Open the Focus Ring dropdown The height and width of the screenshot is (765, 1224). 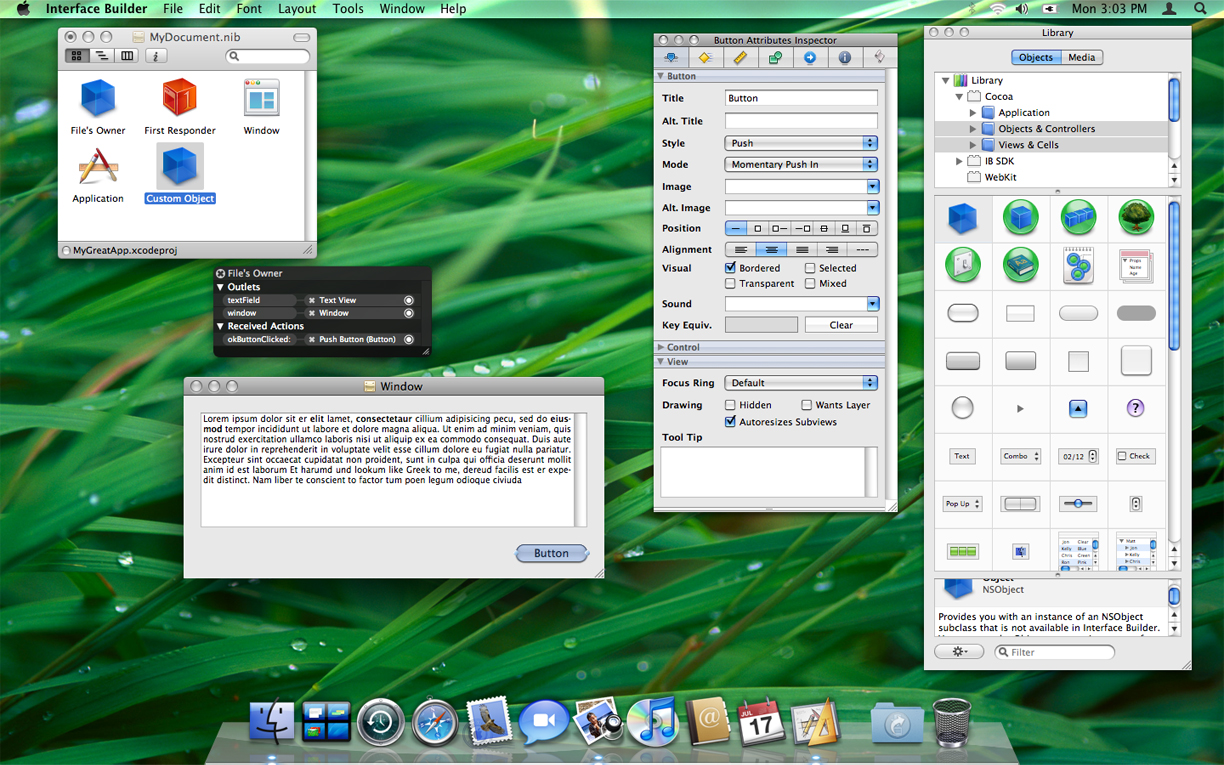click(801, 383)
